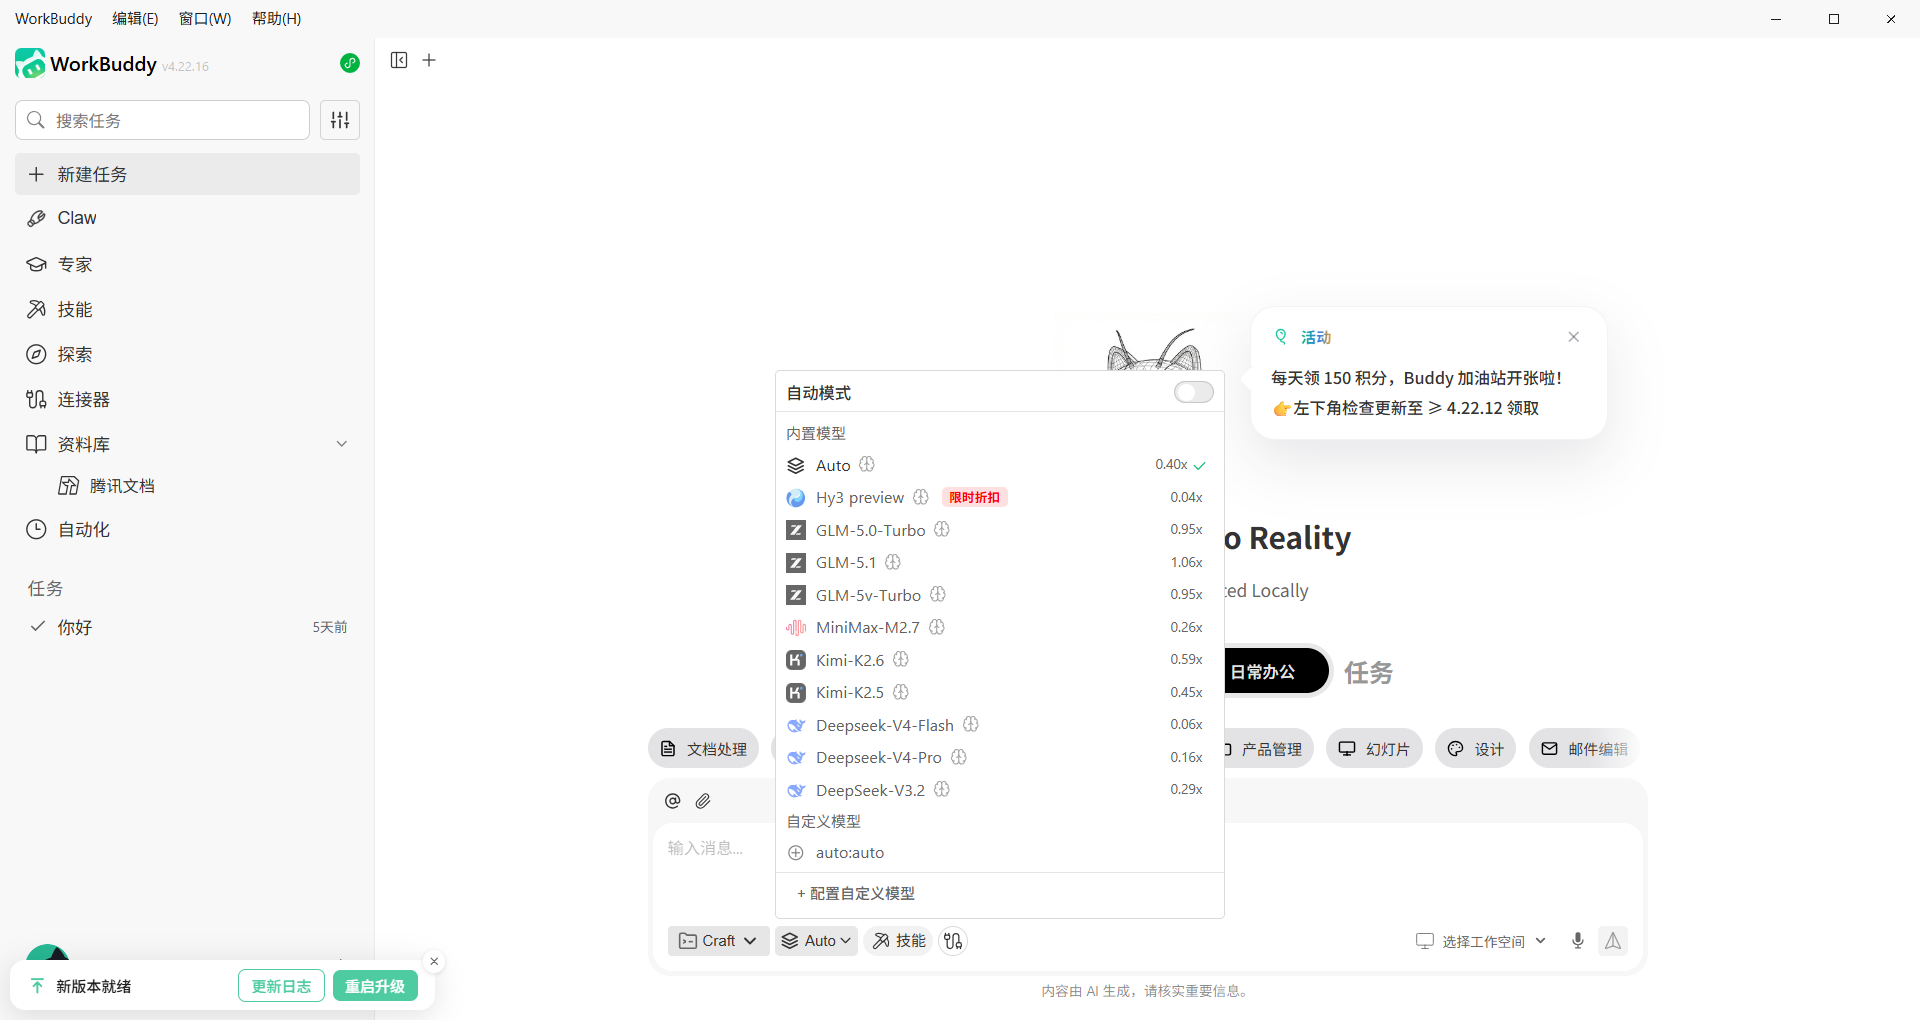Open the Auto model dropdown
Image resolution: width=1920 pixels, height=1020 pixels.
816,941
